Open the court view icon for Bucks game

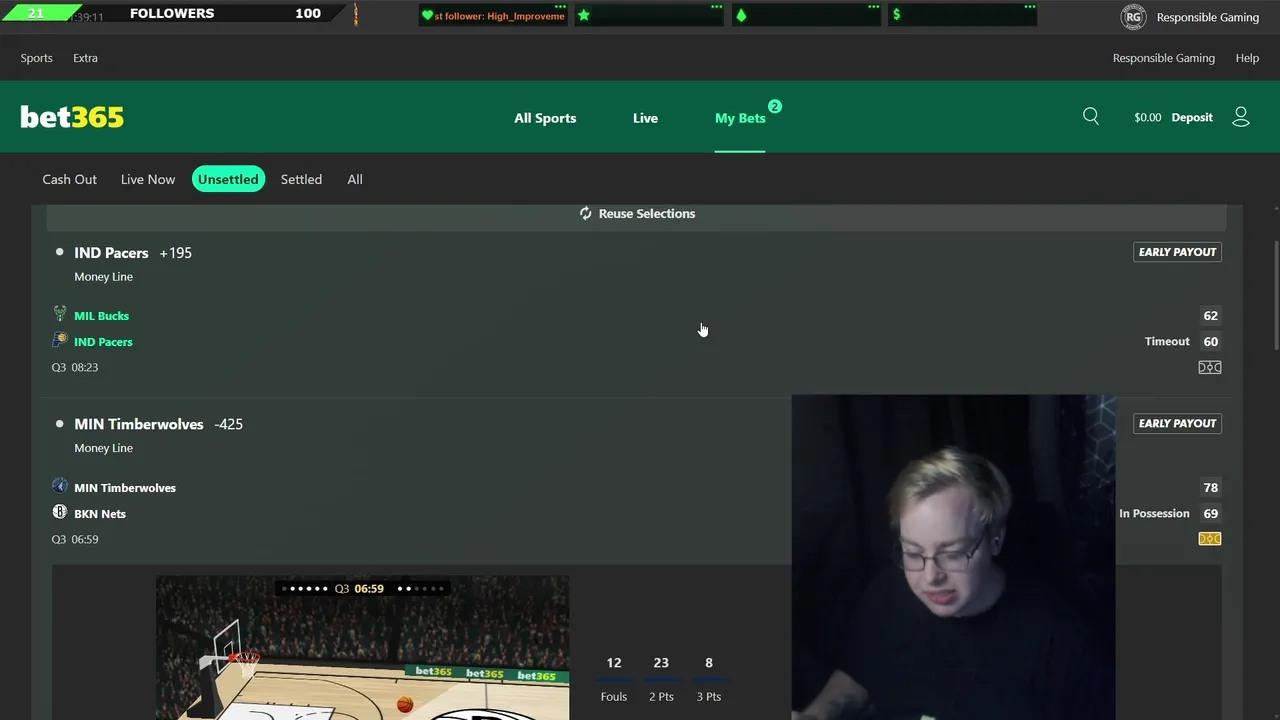click(1210, 367)
